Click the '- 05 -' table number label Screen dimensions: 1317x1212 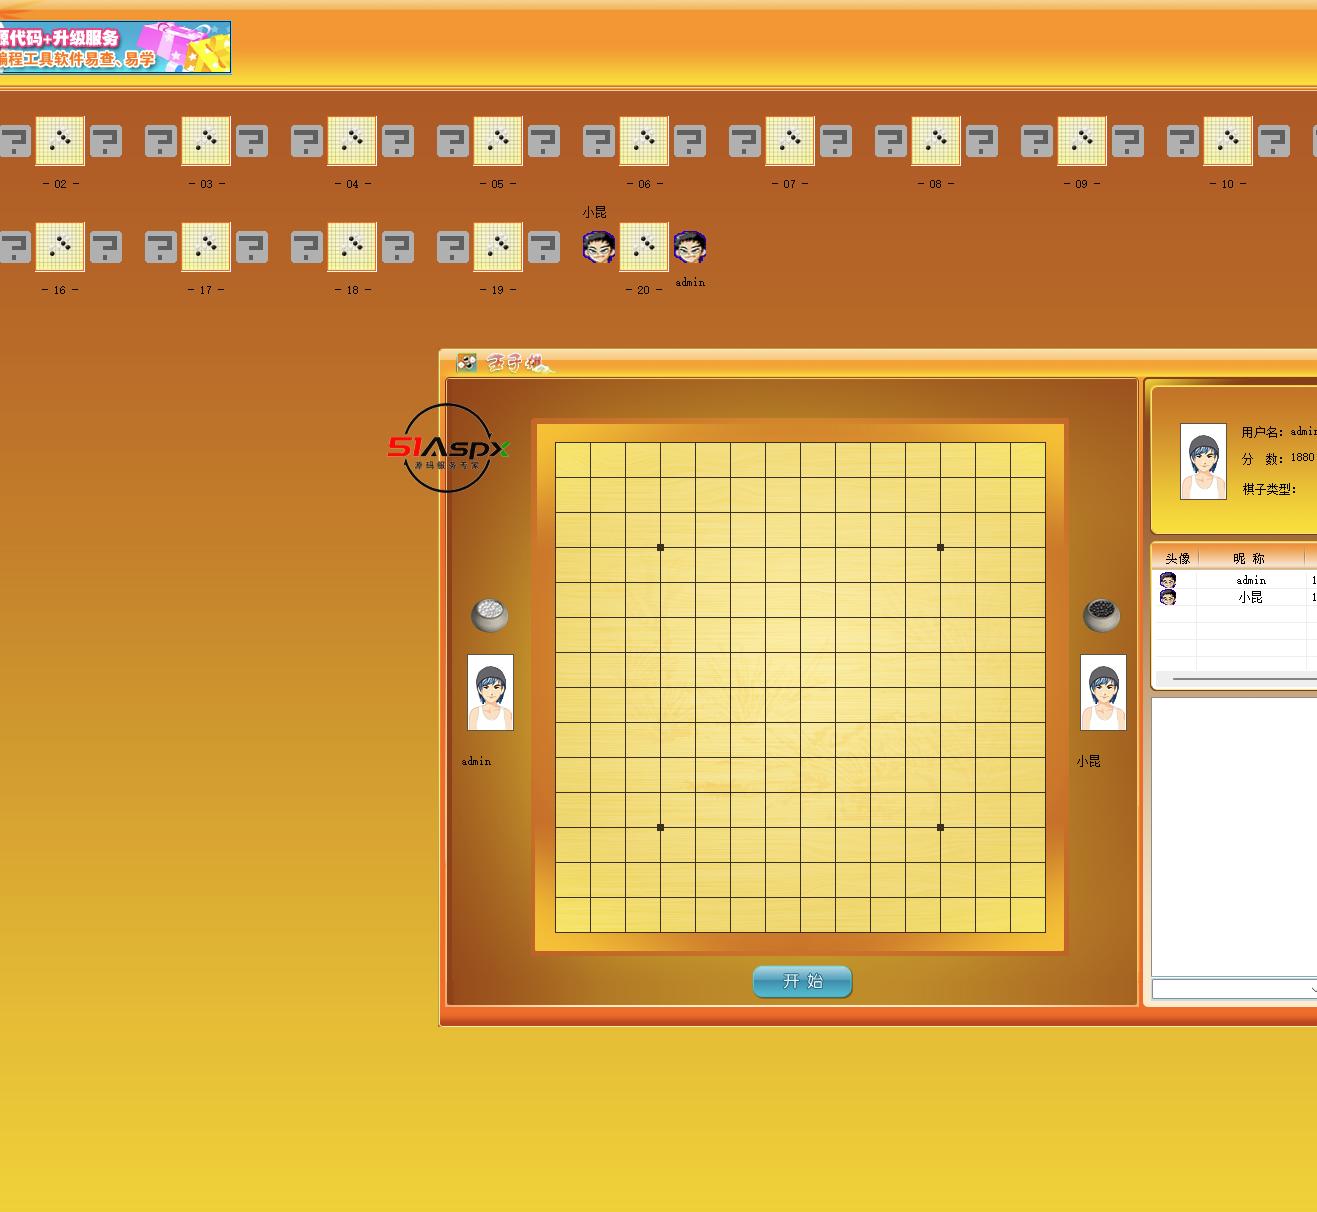(x=498, y=184)
